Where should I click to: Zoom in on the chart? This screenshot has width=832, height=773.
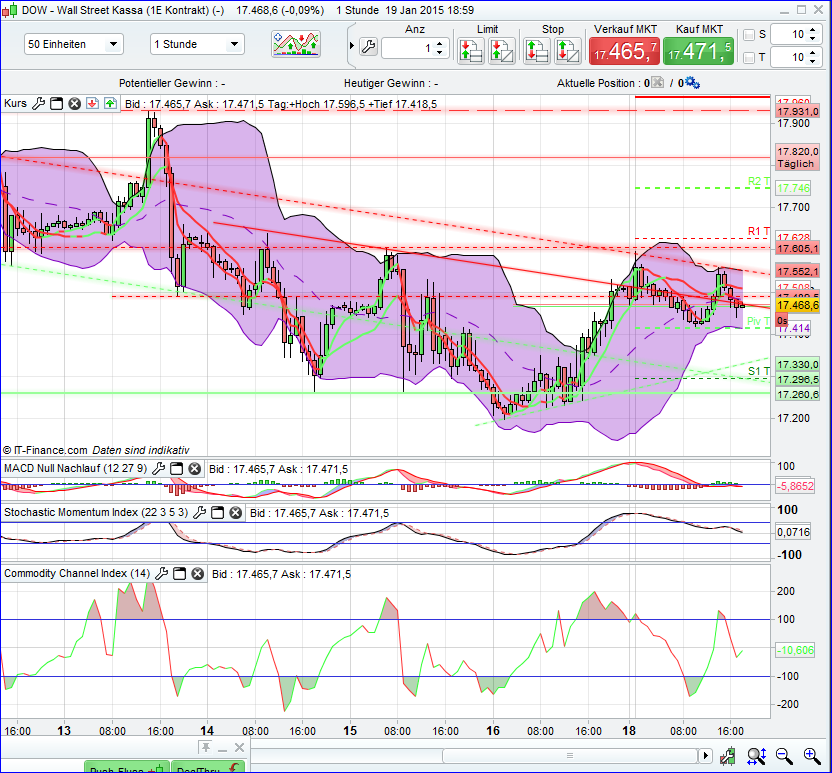(x=810, y=757)
